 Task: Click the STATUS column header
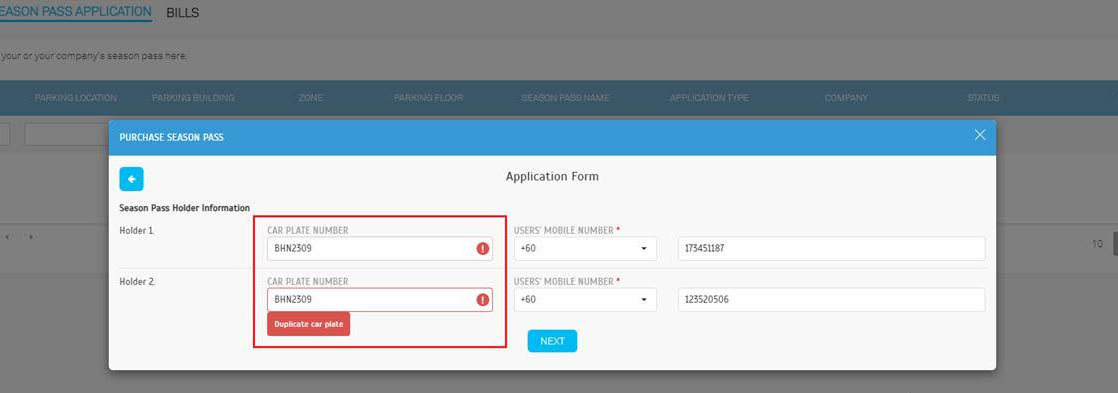click(x=983, y=98)
